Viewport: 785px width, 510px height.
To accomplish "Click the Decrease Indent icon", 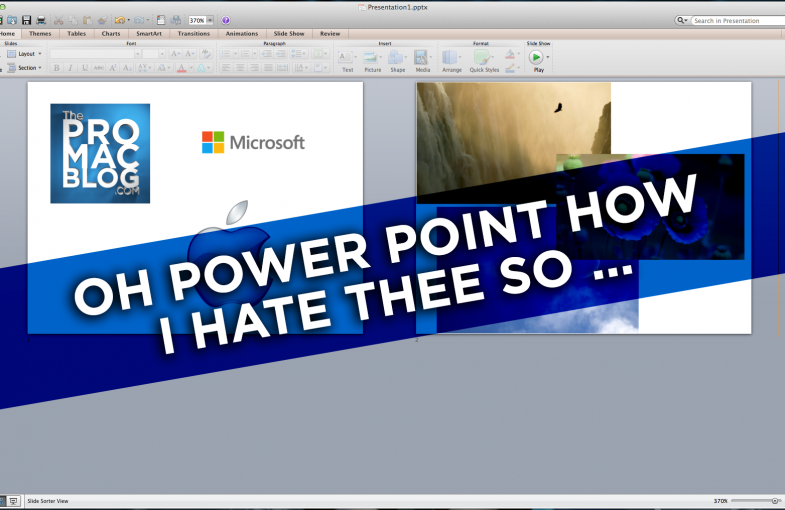I will tap(267, 54).
